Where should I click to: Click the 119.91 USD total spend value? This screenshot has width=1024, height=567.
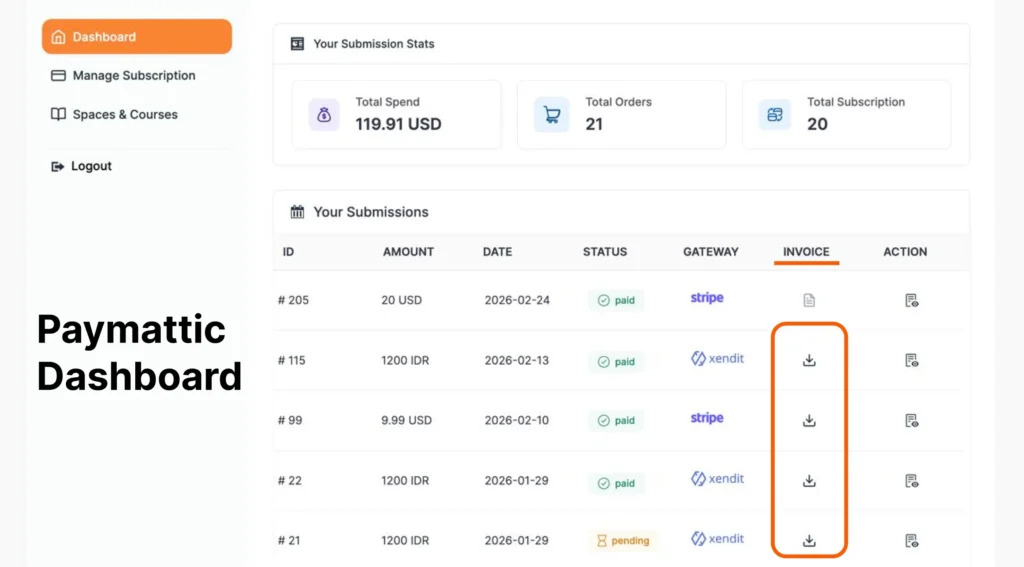coord(398,124)
